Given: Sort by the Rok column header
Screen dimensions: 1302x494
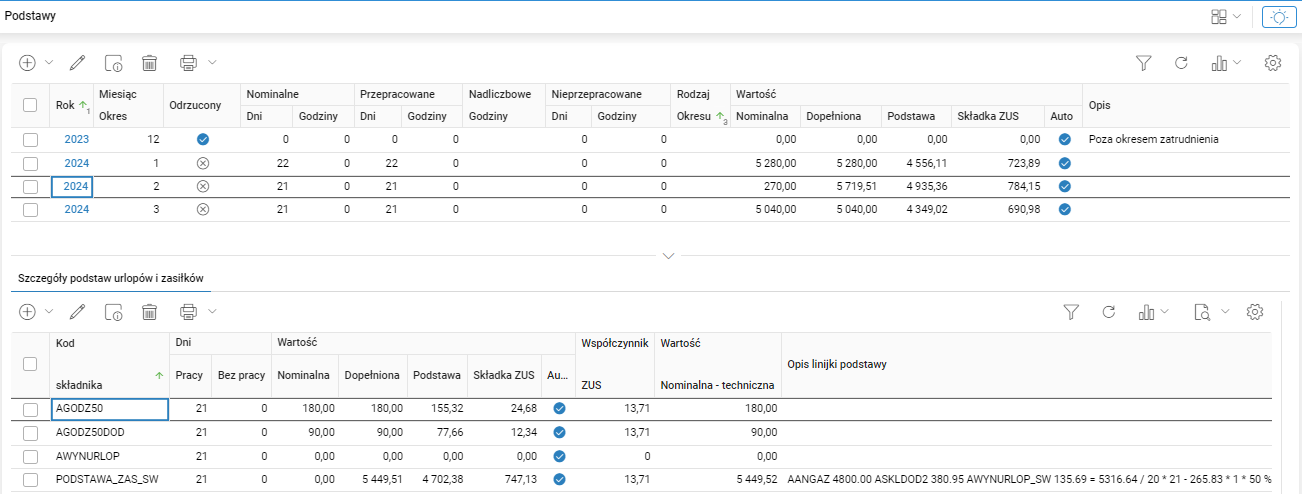Looking at the screenshot, I should tap(71, 105).
